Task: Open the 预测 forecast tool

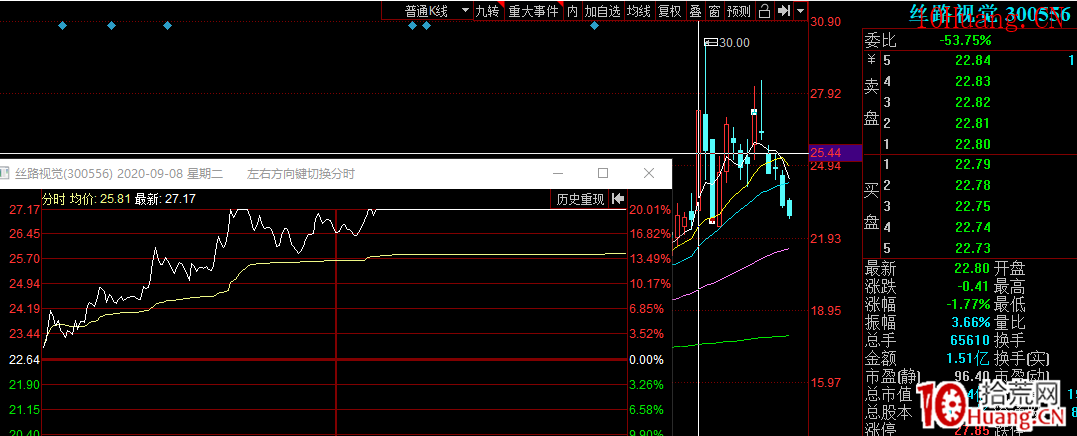Action: pyautogui.click(x=738, y=10)
